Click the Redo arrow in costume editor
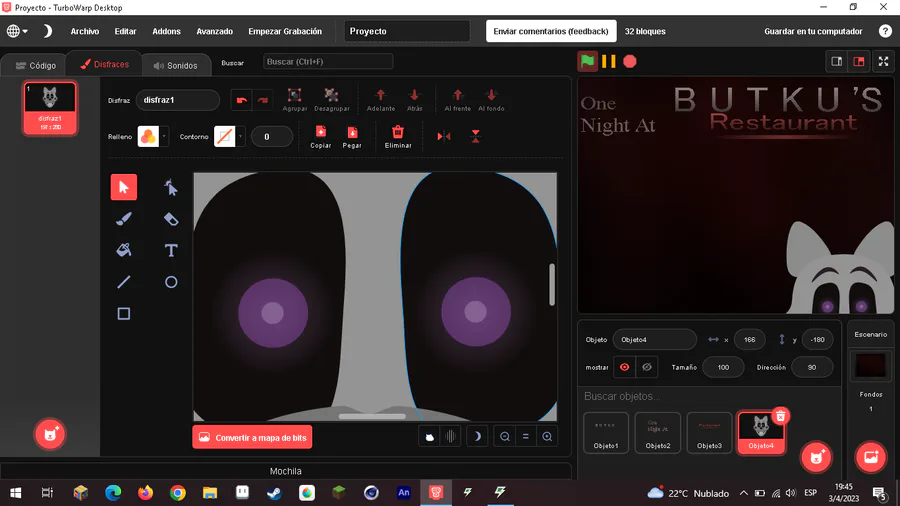 [263, 100]
